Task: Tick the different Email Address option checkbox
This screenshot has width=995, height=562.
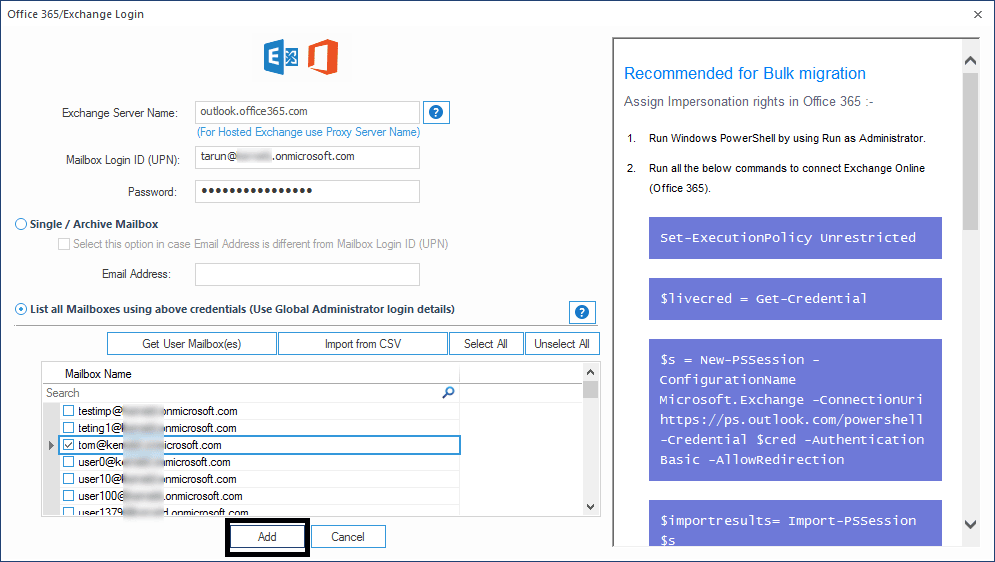Action: tap(64, 244)
